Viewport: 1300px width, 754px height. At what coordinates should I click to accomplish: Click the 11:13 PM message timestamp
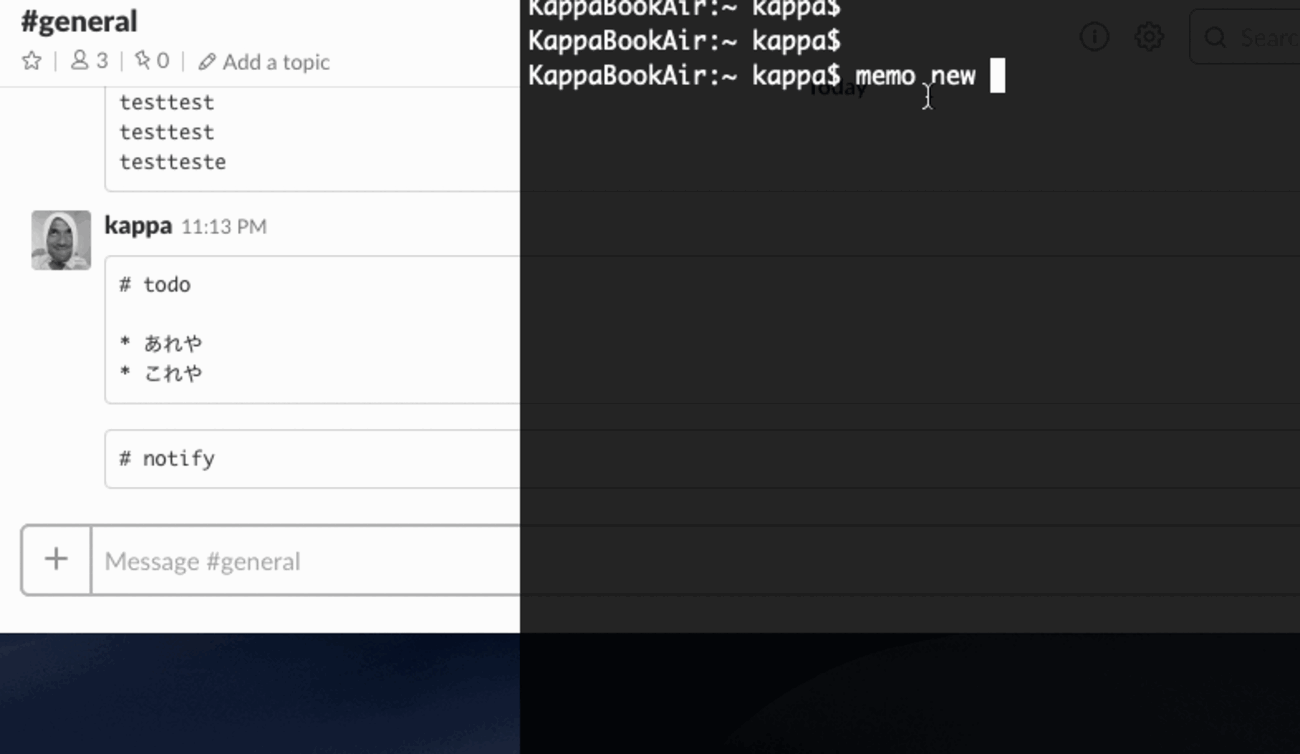point(224,227)
